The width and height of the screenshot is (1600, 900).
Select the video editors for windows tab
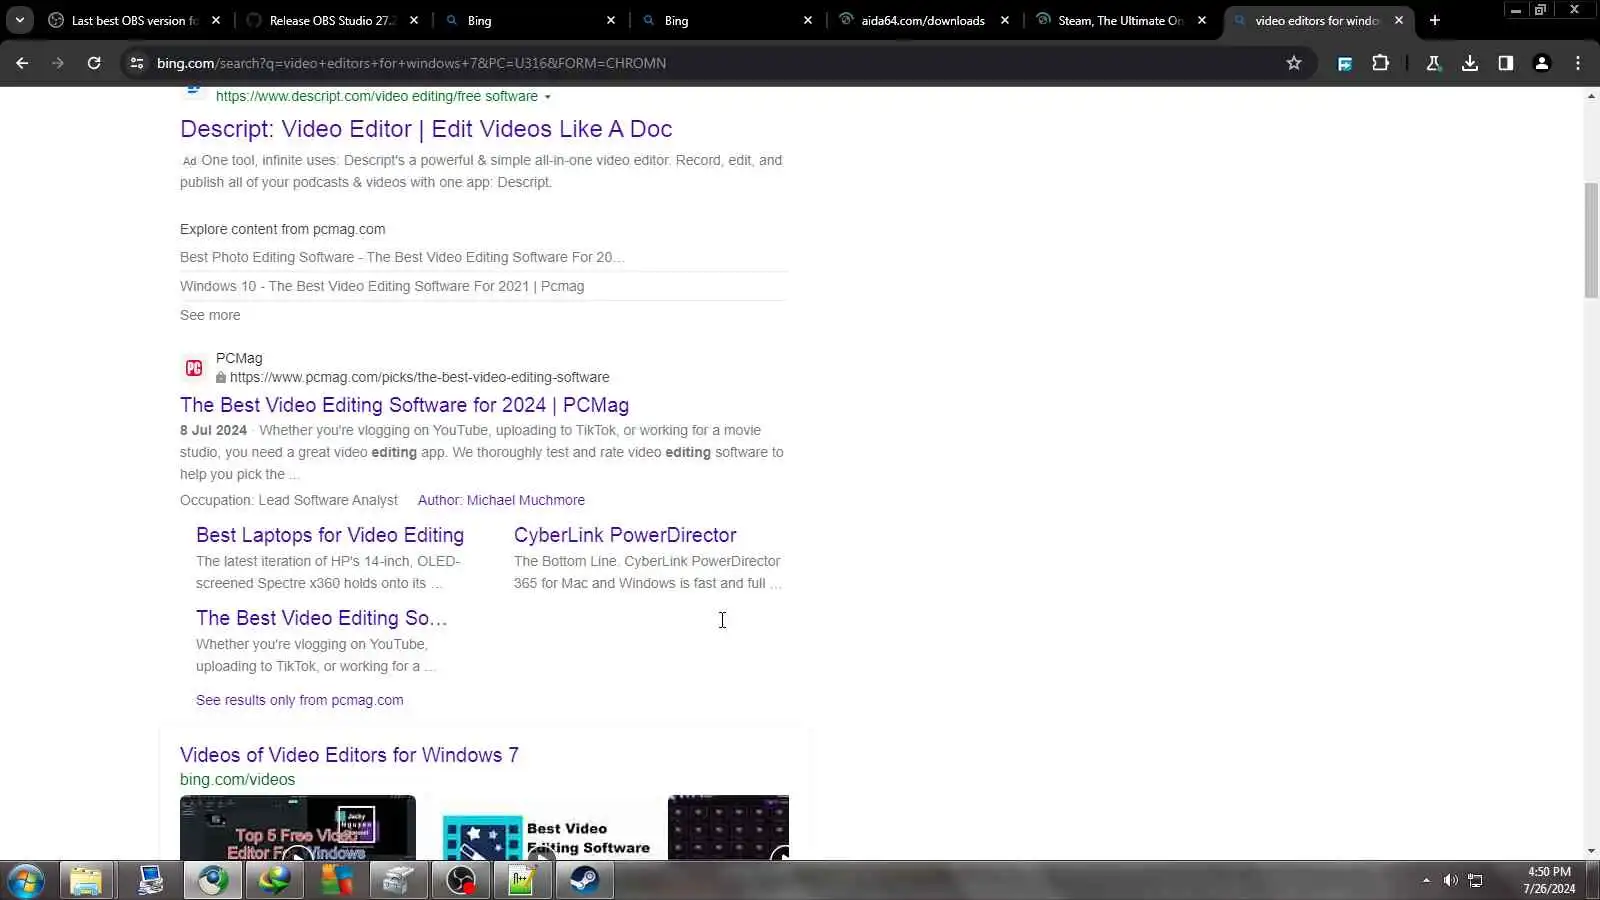pyautogui.click(x=1318, y=20)
